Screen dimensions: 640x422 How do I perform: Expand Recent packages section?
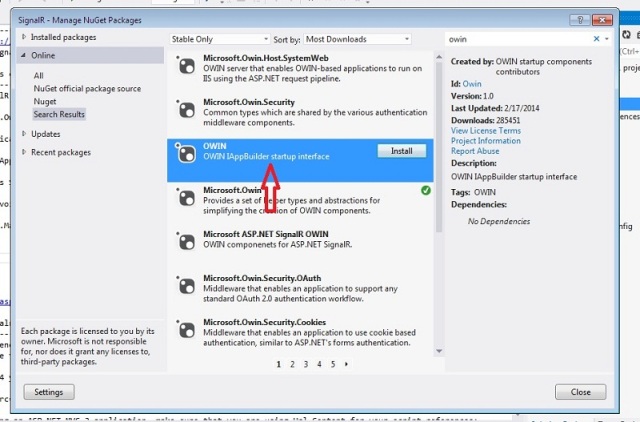pyautogui.click(x=24, y=152)
